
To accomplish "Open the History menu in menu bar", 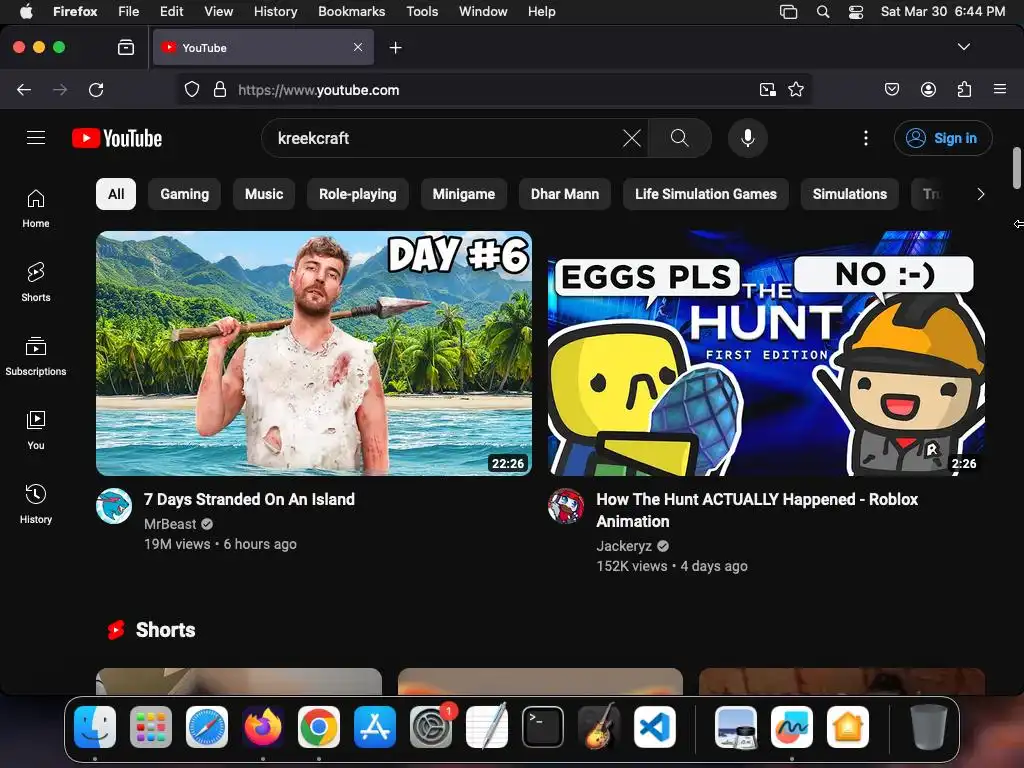I will [x=276, y=12].
